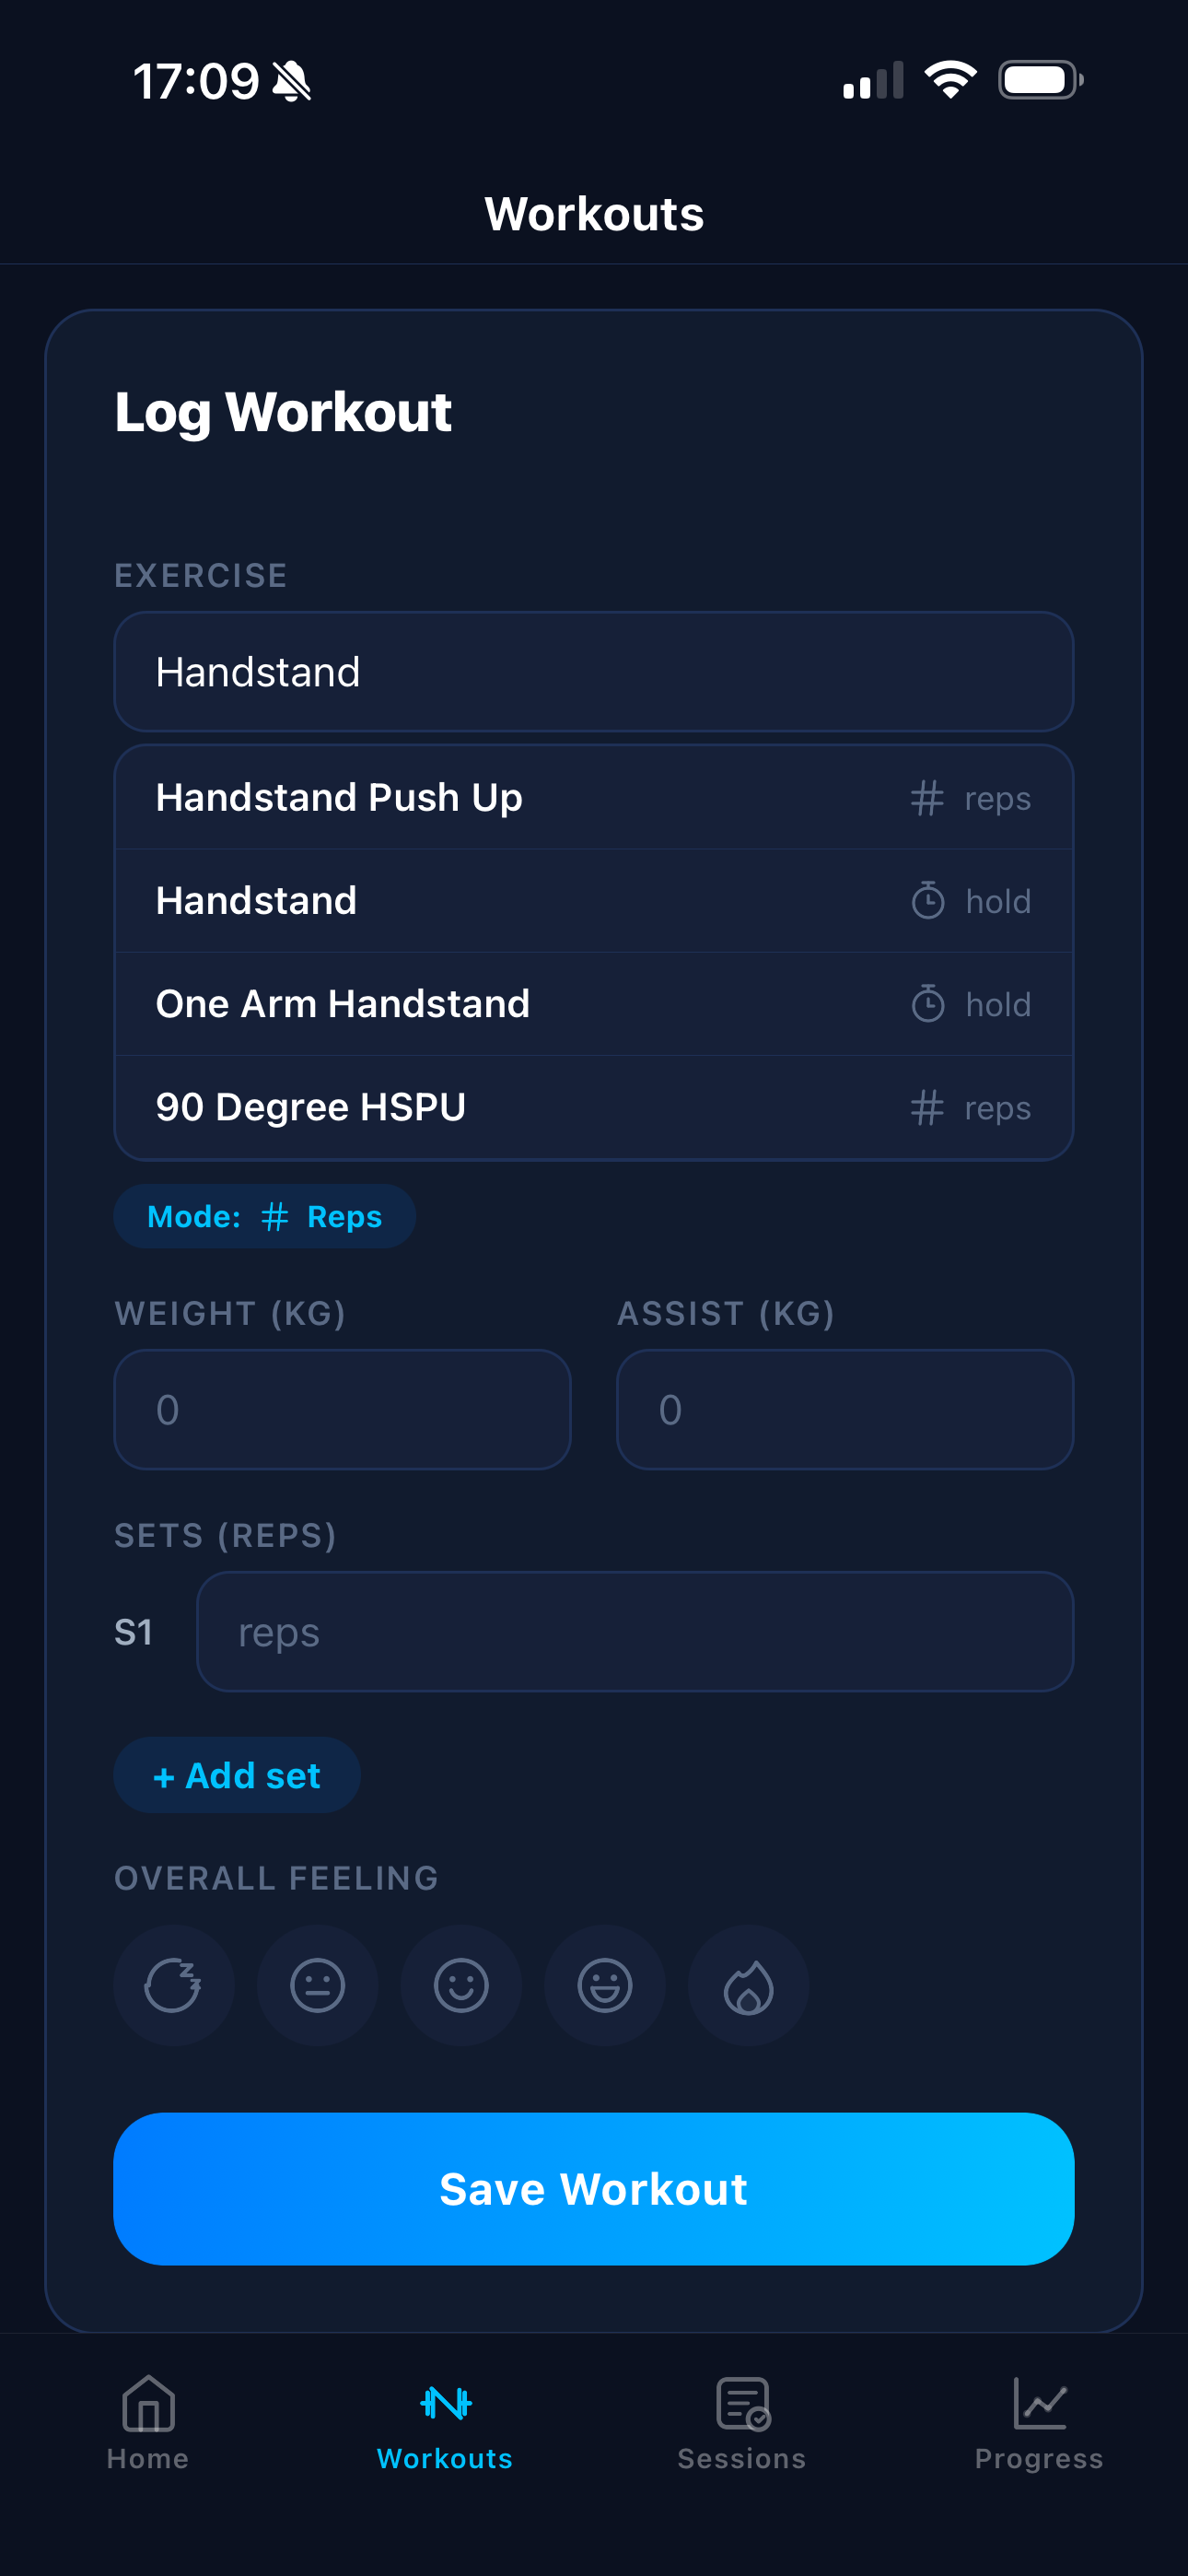Screen dimensions: 1188x2576
Task: Tap the Add set button
Action: click(237, 1775)
